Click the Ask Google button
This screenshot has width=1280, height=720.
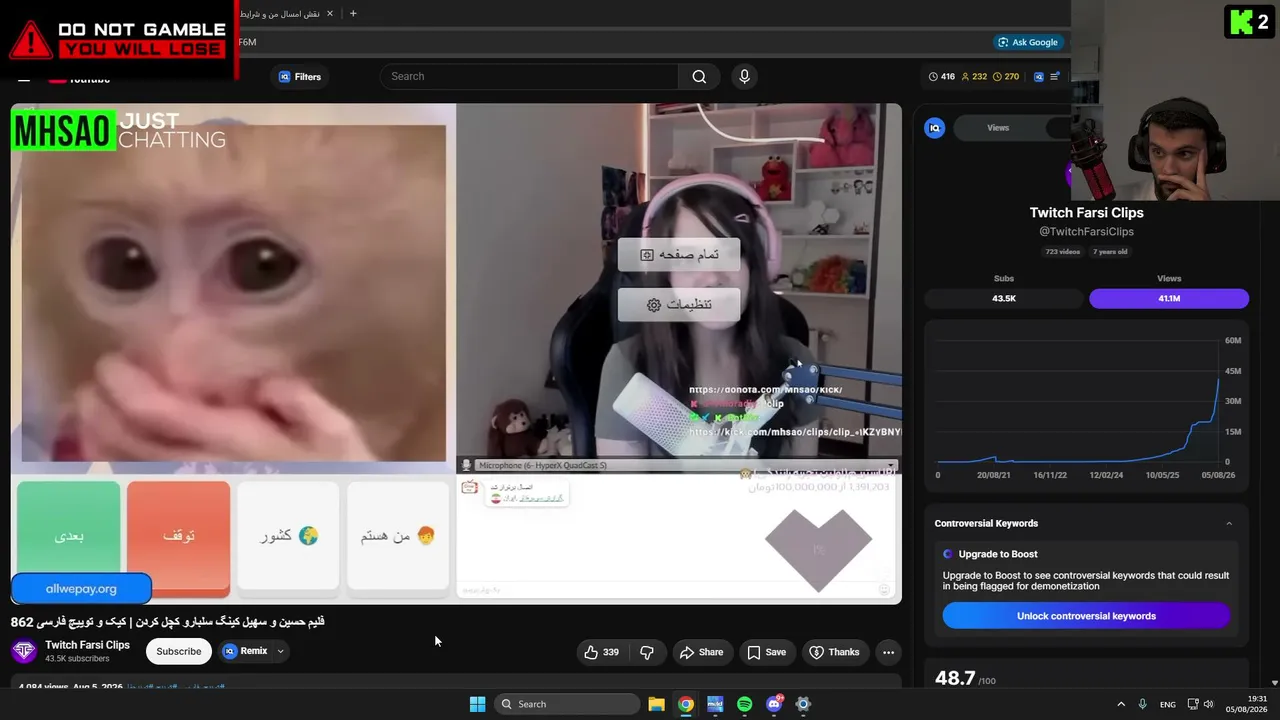pyautogui.click(x=1027, y=42)
